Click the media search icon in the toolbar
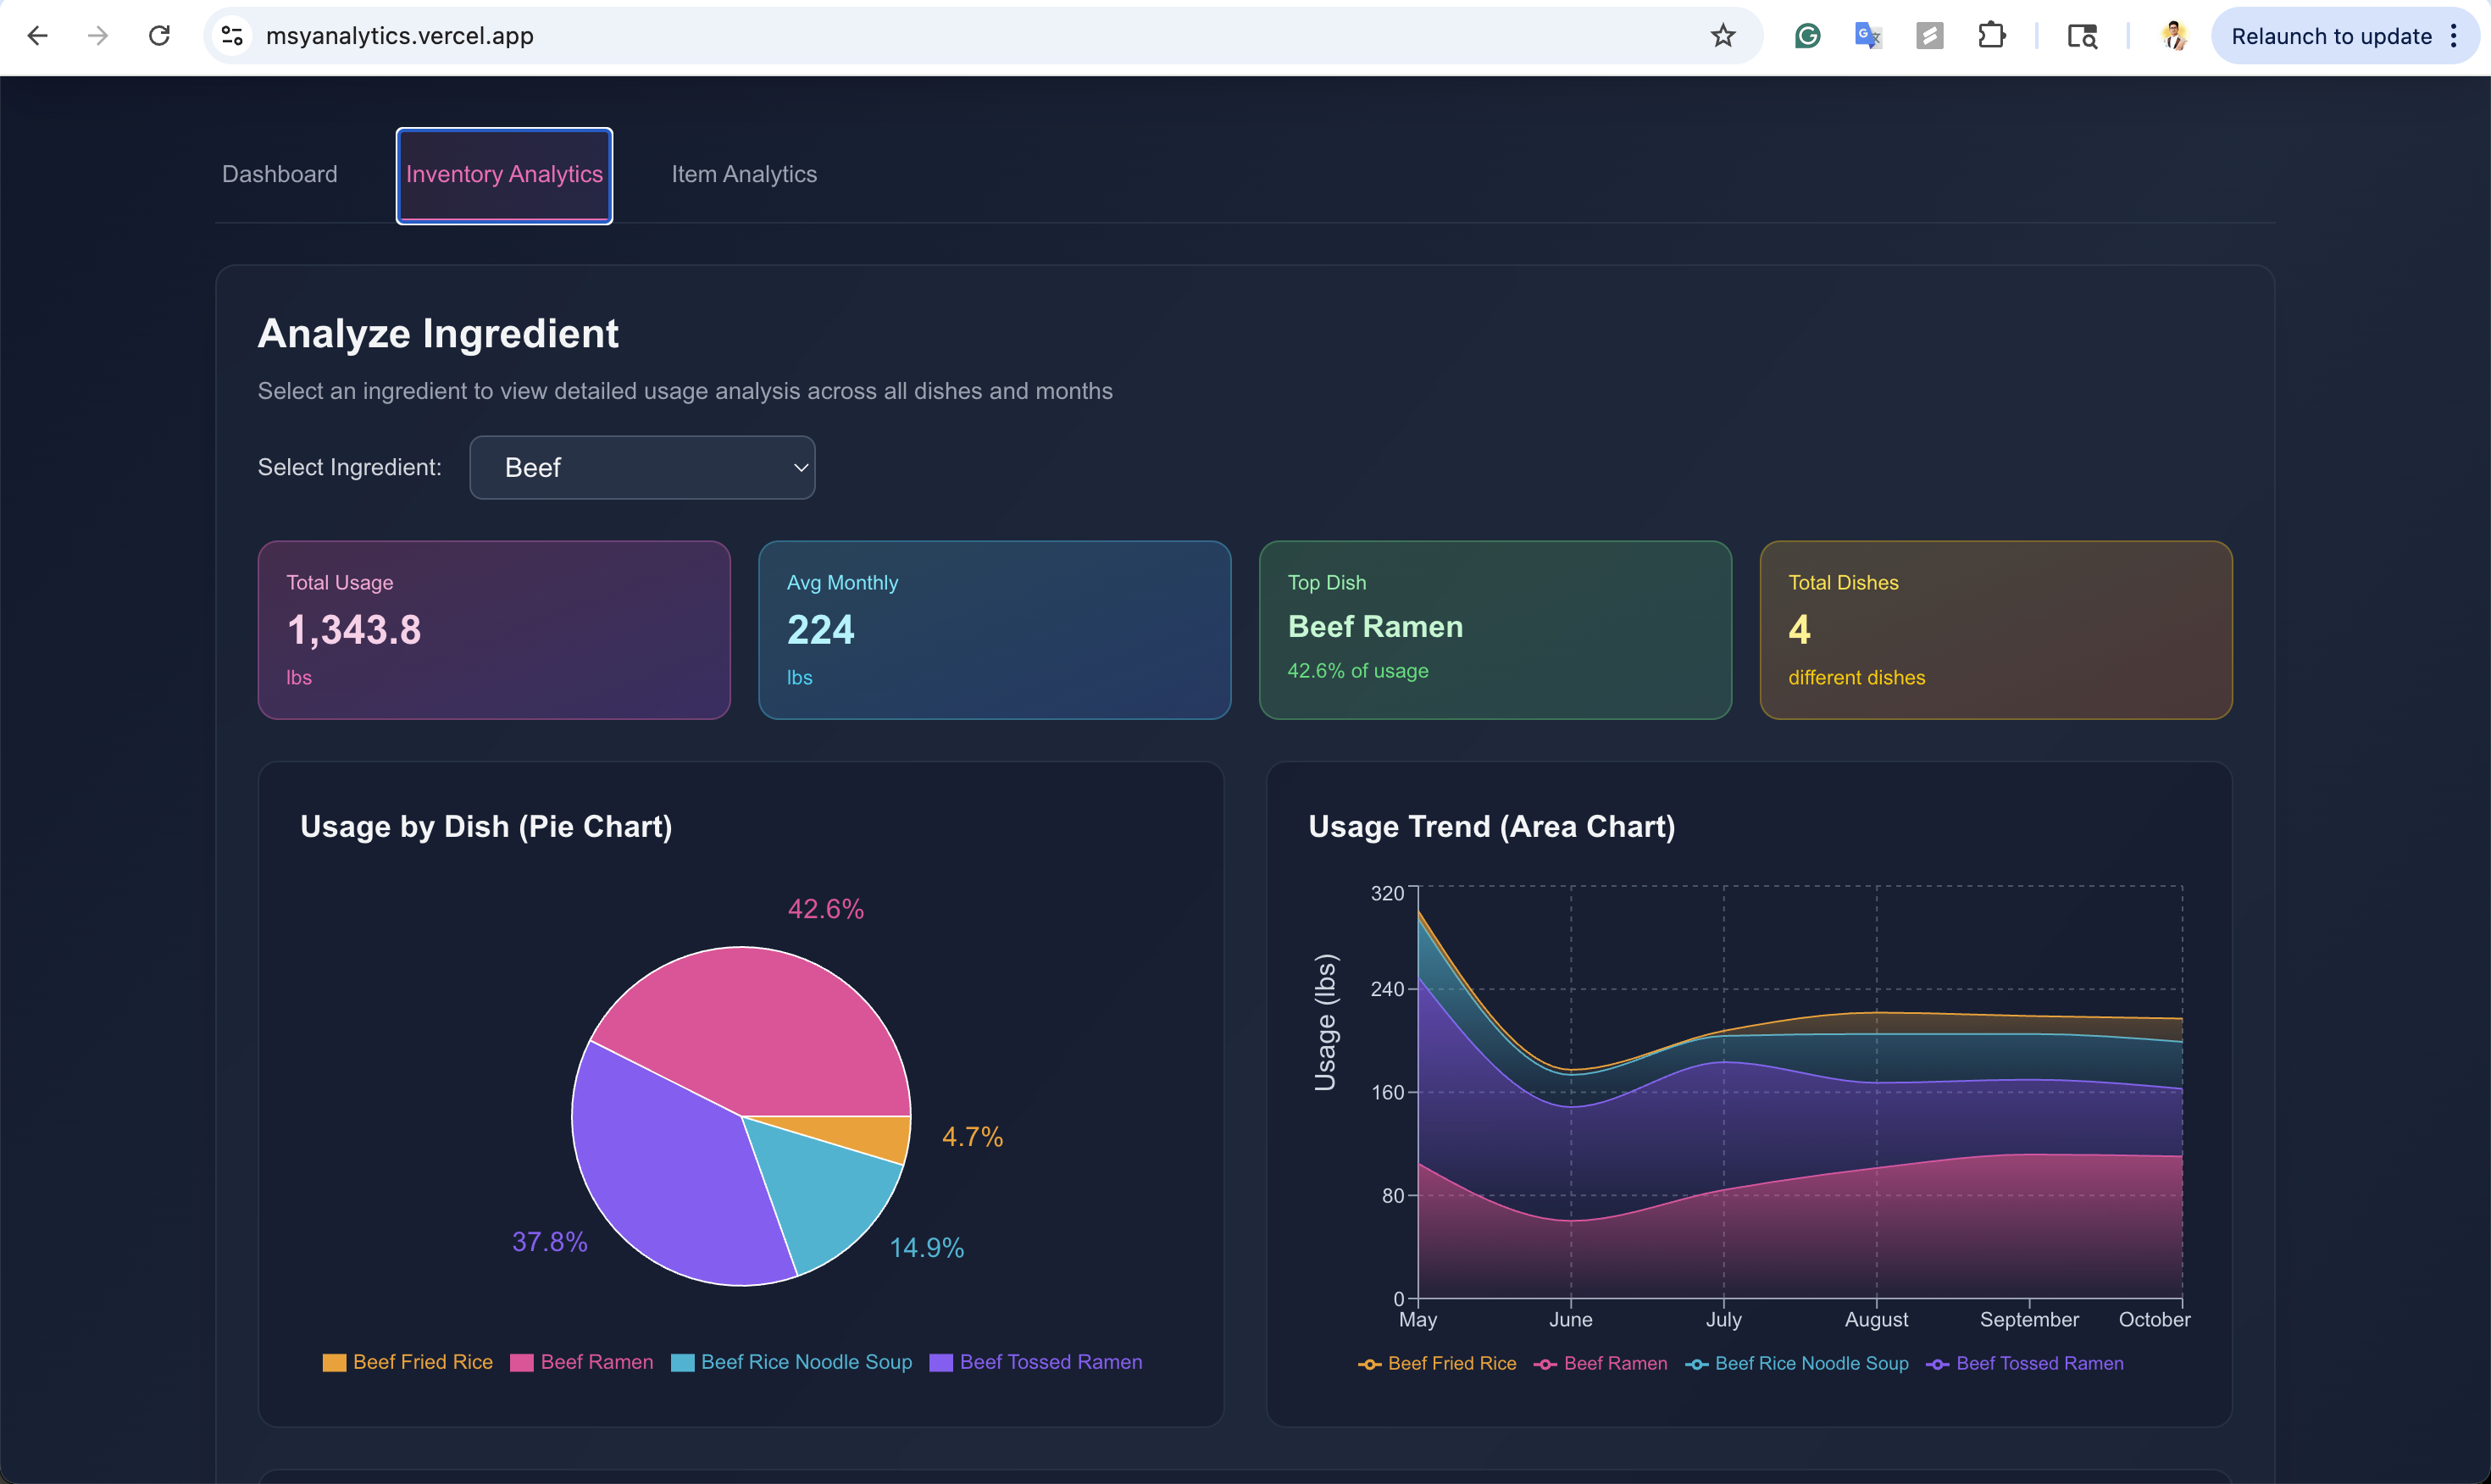This screenshot has height=1484, width=2491. [x=2082, y=36]
